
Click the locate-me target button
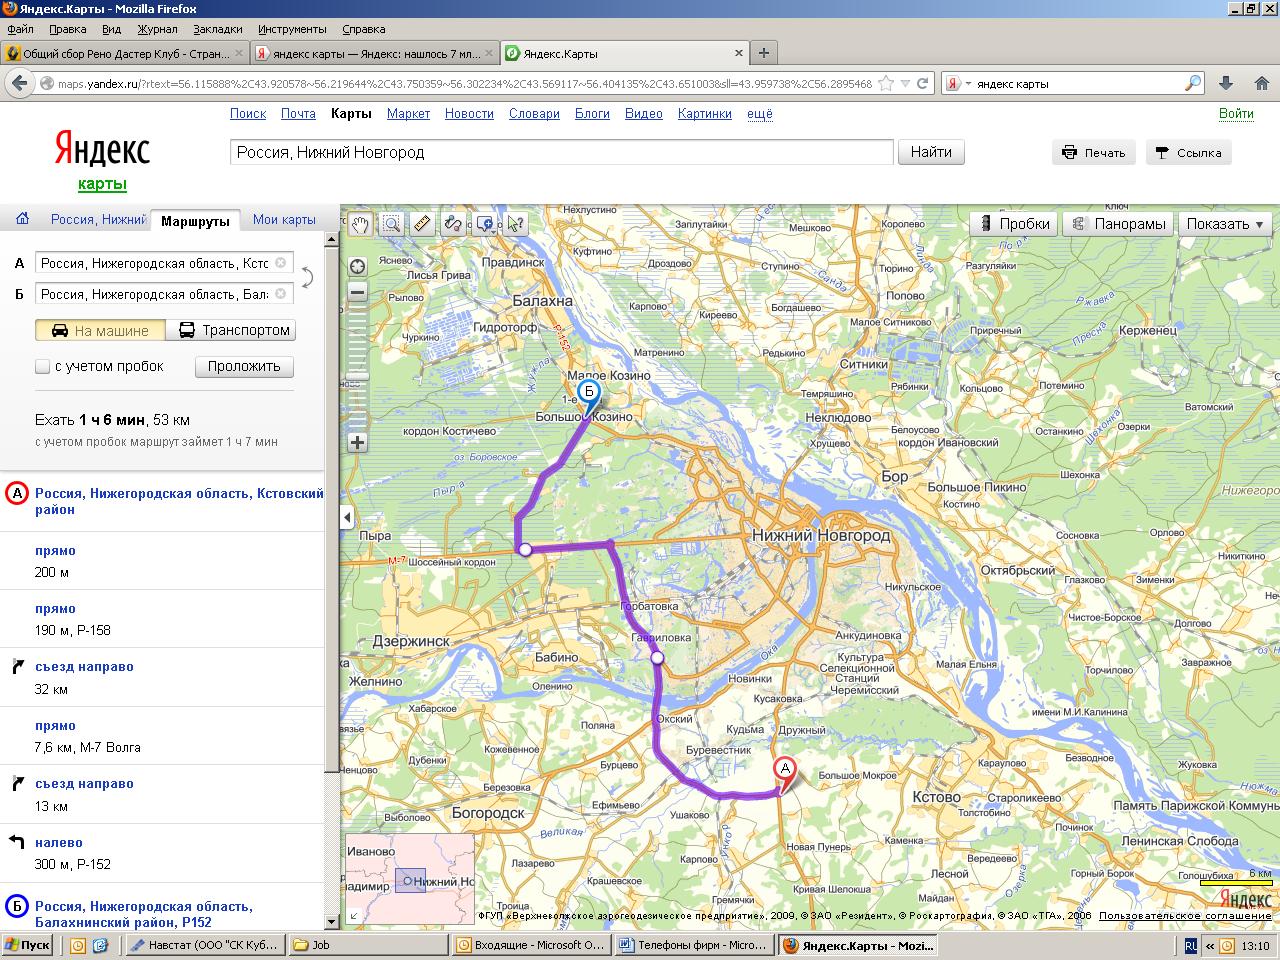(x=357, y=266)
